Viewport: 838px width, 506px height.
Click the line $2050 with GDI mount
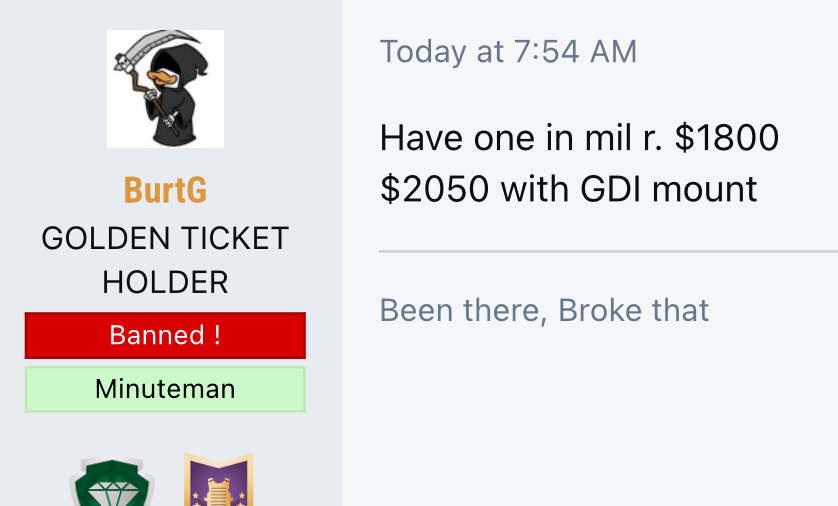[568, 189]
